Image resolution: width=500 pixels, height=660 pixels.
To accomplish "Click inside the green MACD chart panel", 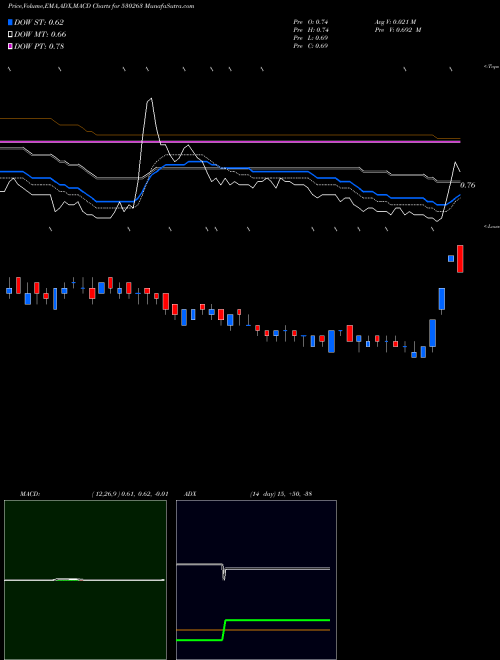I will (x=85, y=580).
